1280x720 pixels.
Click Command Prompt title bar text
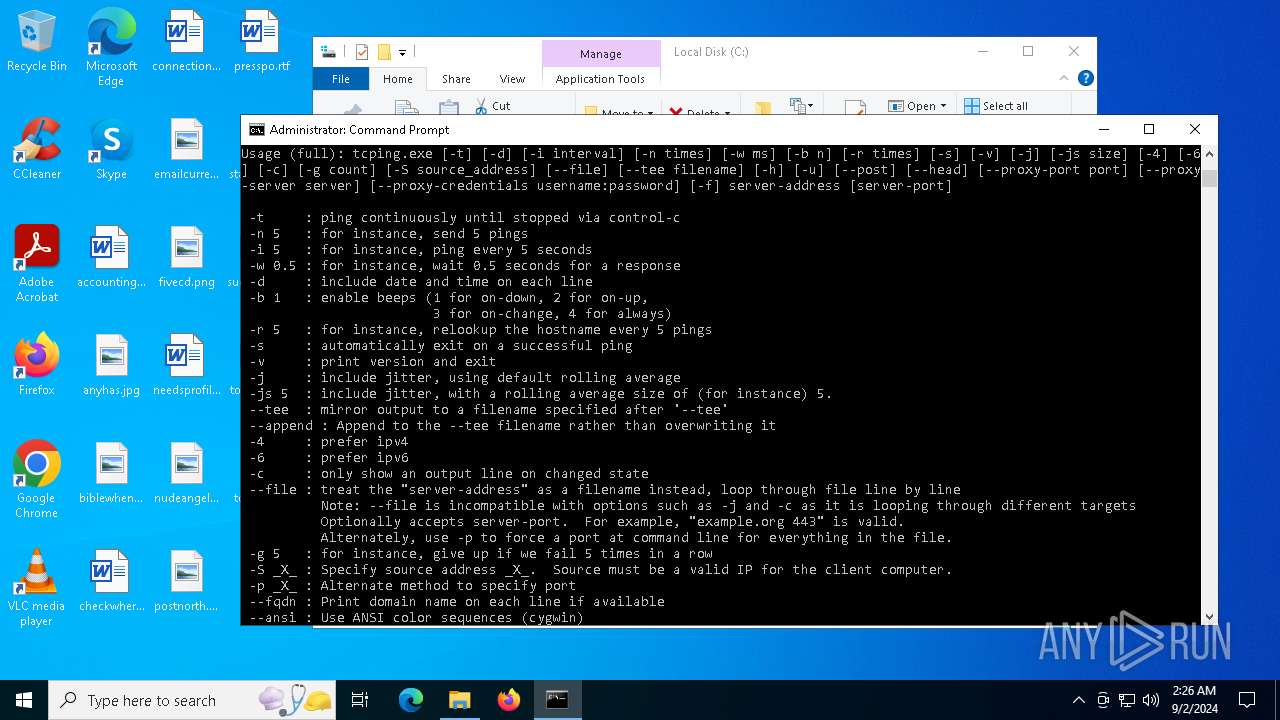click(x=359, y=130)
